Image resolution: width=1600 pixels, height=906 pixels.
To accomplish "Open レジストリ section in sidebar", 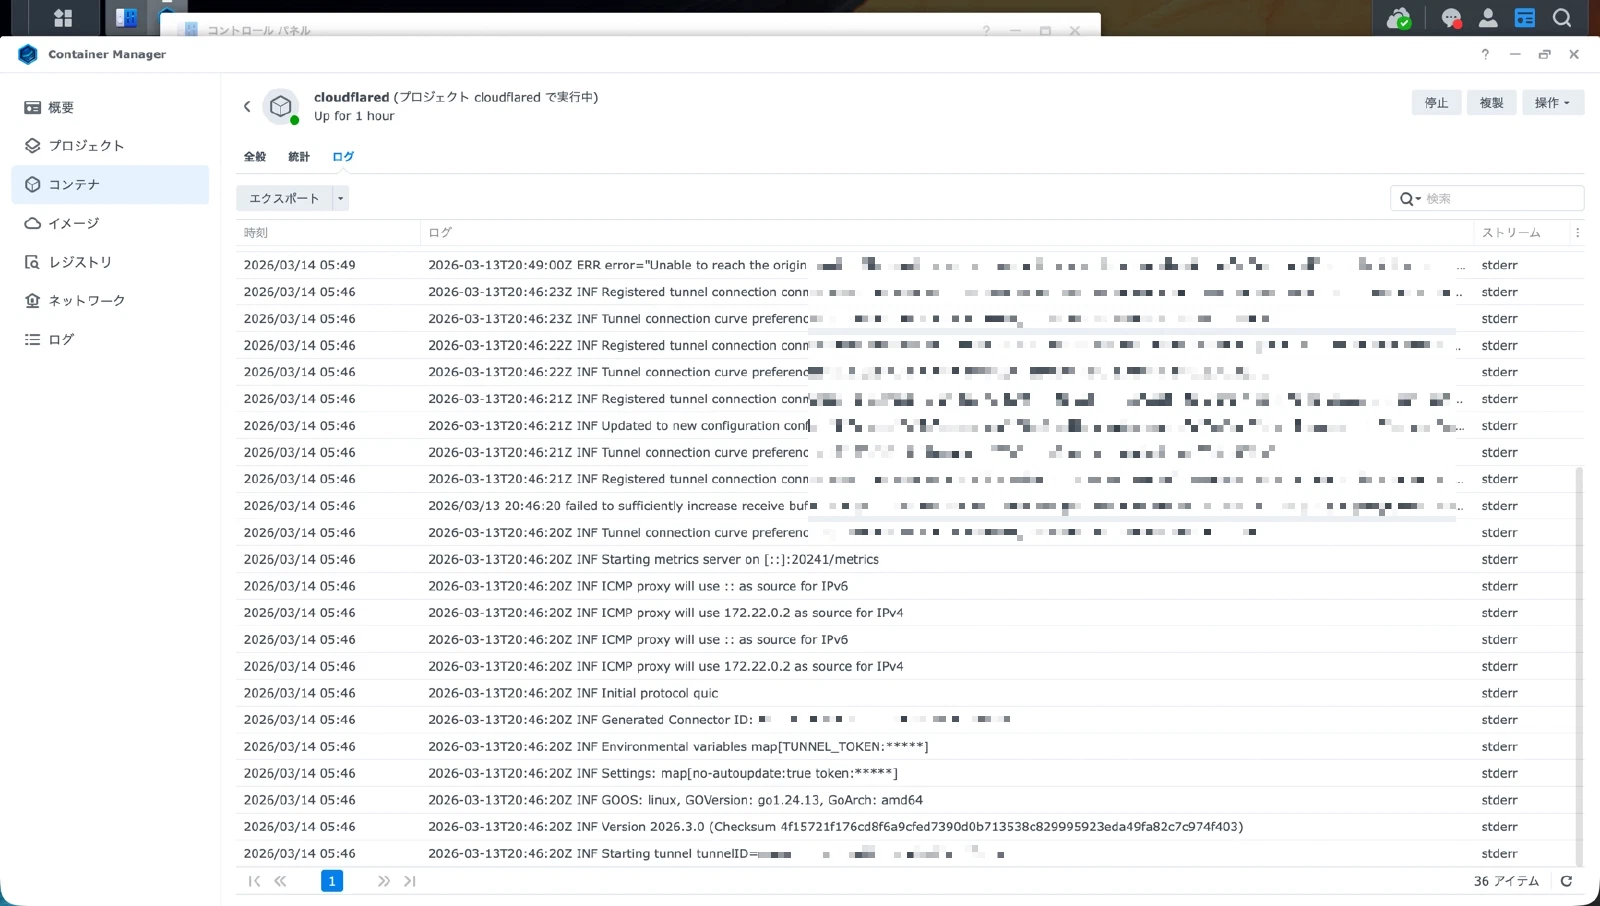I will (x=110, y=262).
